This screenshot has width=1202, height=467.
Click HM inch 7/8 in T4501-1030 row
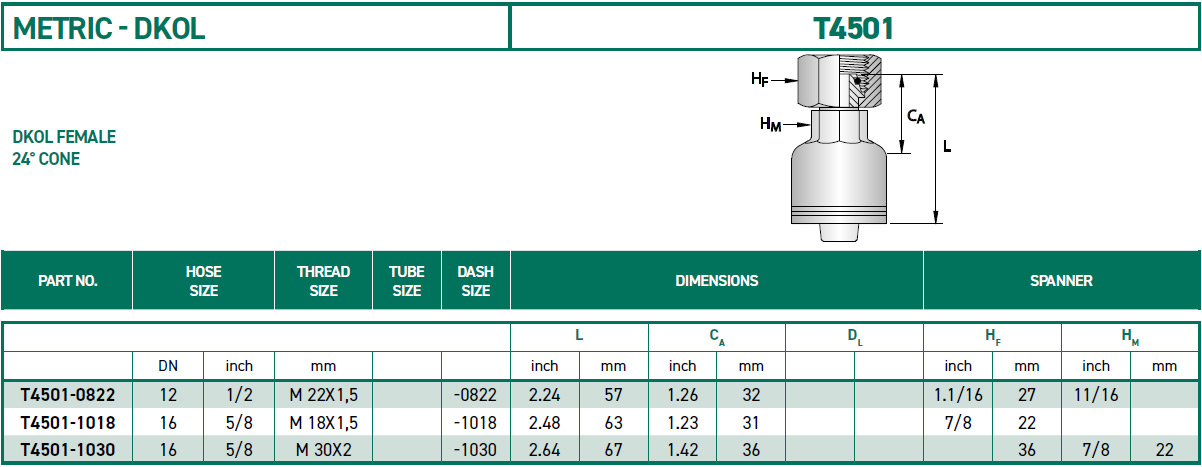point(1096,450)
